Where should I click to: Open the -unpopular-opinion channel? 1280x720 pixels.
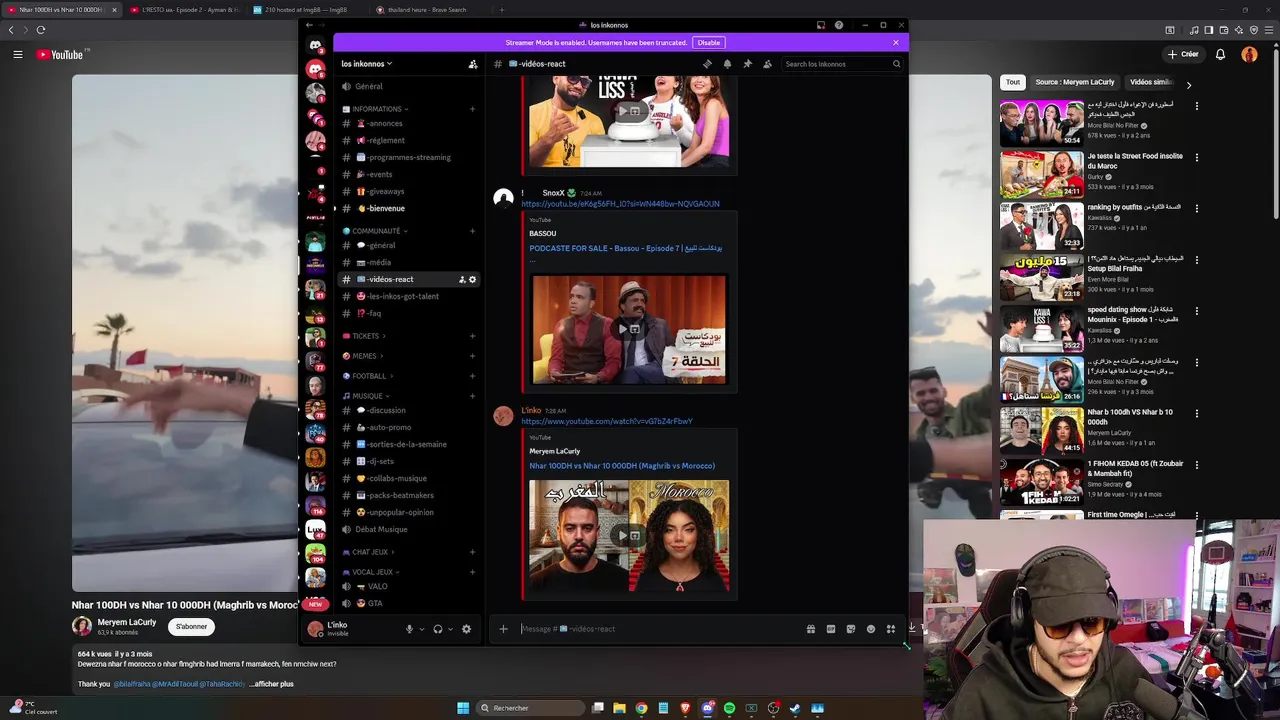pos(410,512)
